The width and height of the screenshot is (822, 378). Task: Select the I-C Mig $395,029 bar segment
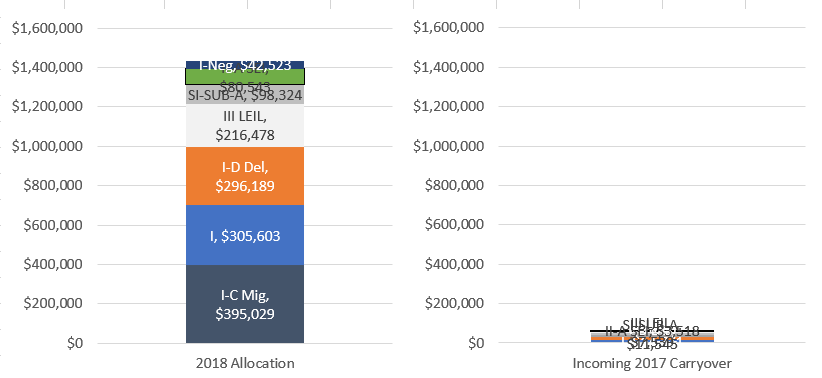245,304
